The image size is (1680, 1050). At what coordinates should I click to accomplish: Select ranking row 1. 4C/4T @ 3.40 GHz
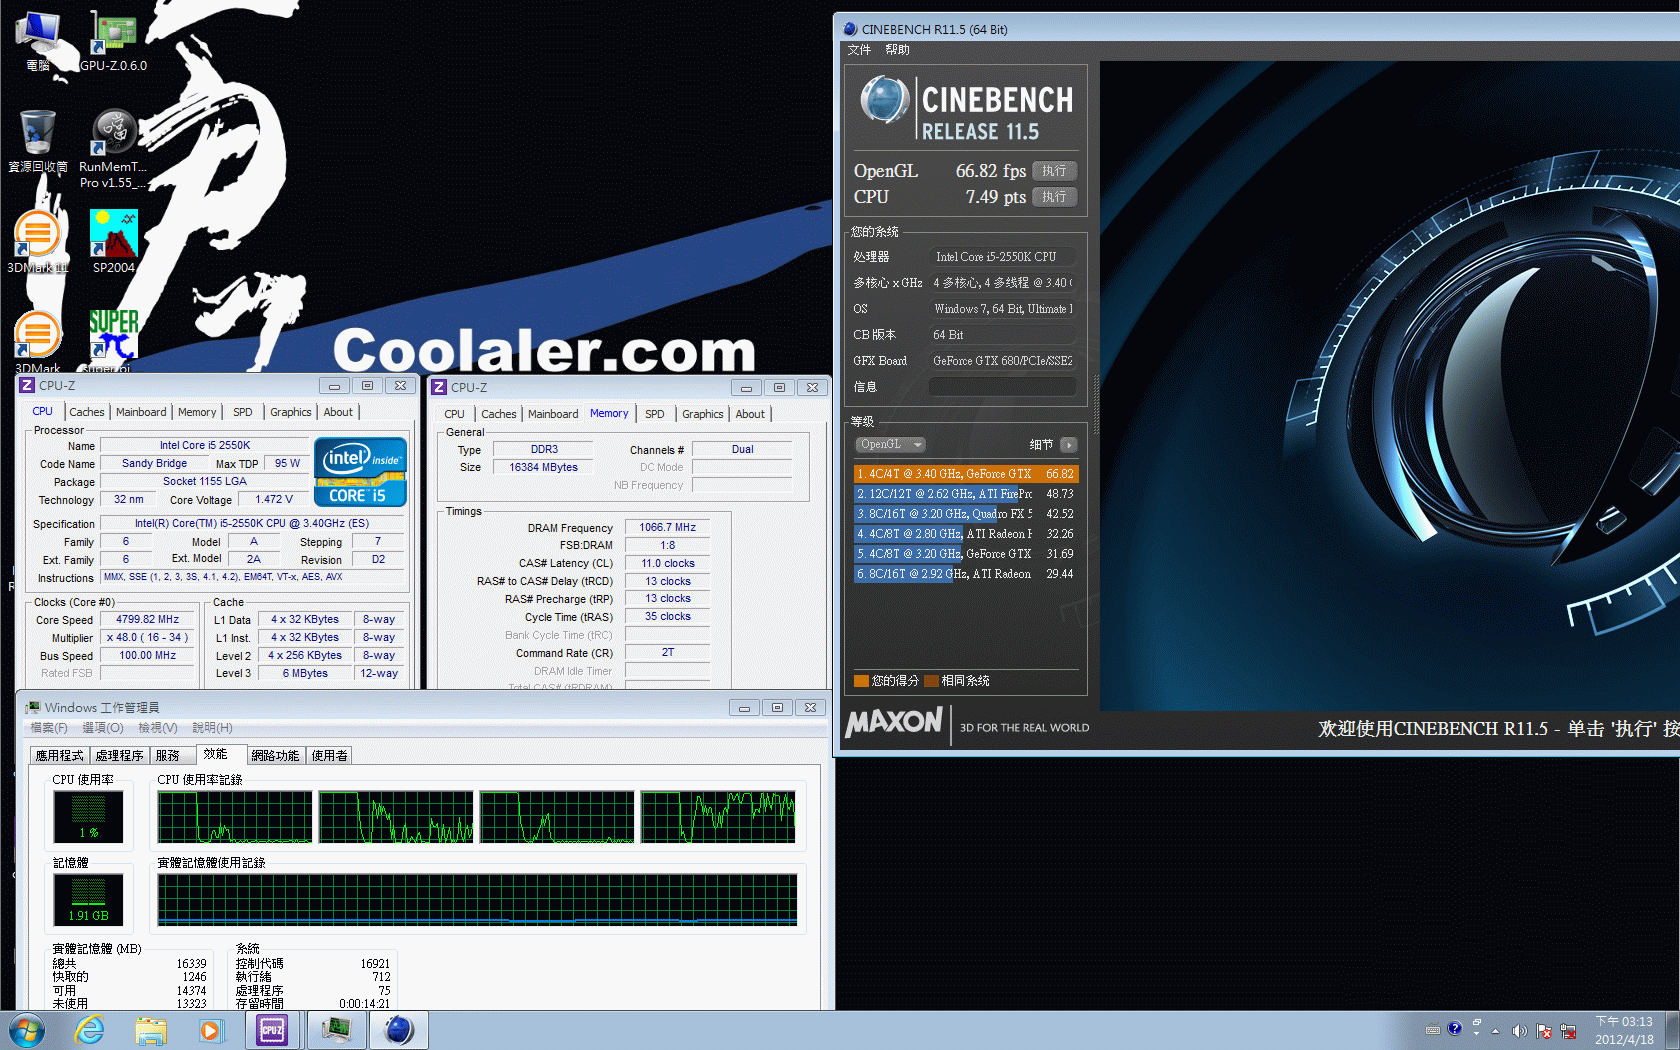point(966,474)
